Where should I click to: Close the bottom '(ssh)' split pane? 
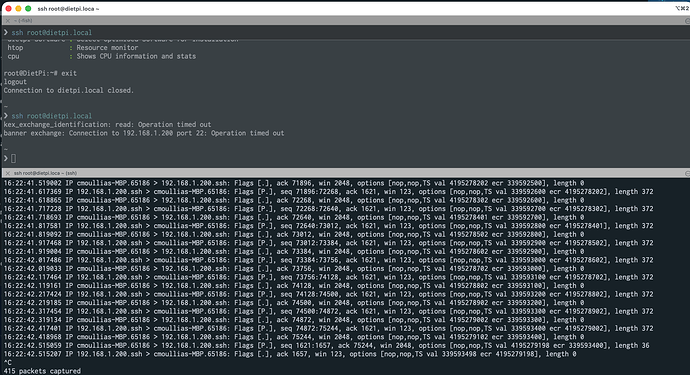point(7,173)
